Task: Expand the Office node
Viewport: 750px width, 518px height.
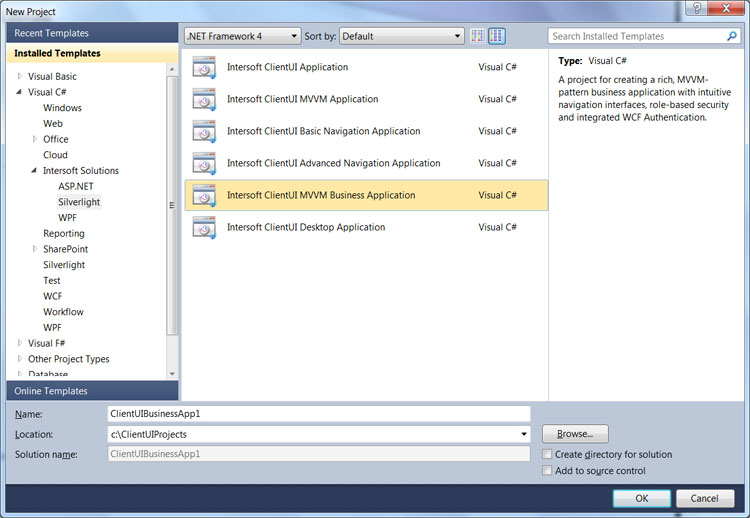Action: 34,139
